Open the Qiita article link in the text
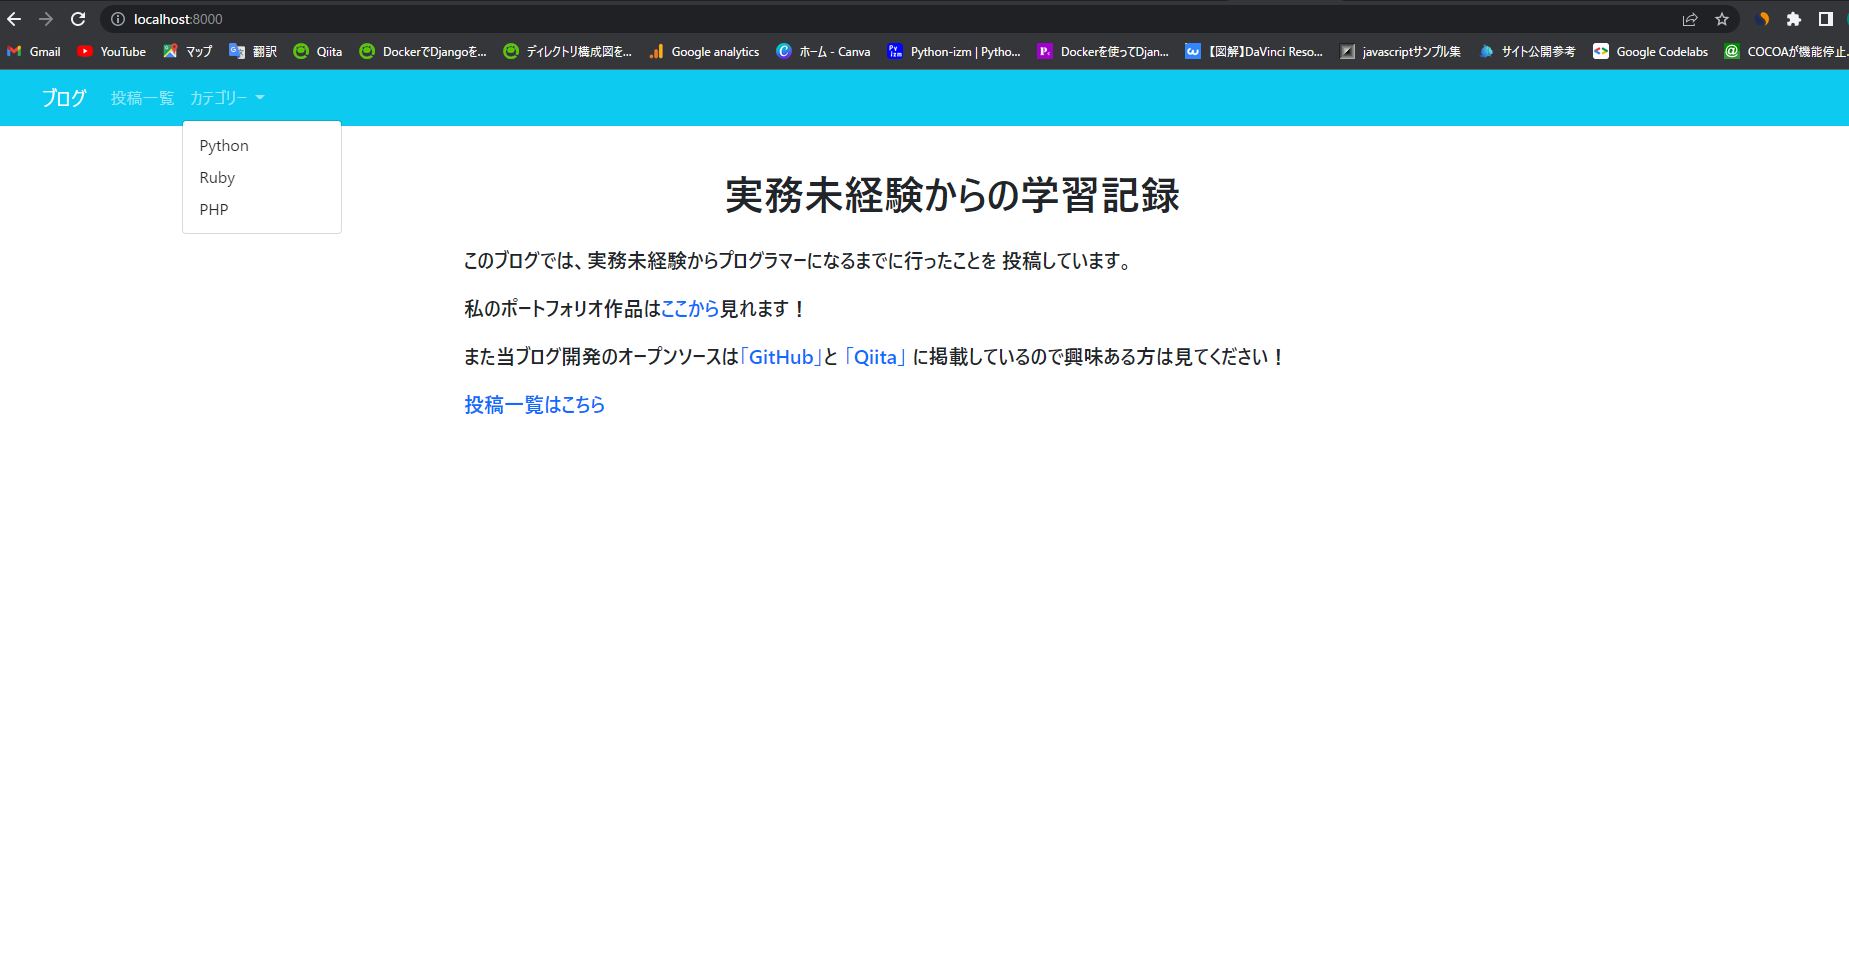This screenshot has width=1849, height=954. coord(875,357)
